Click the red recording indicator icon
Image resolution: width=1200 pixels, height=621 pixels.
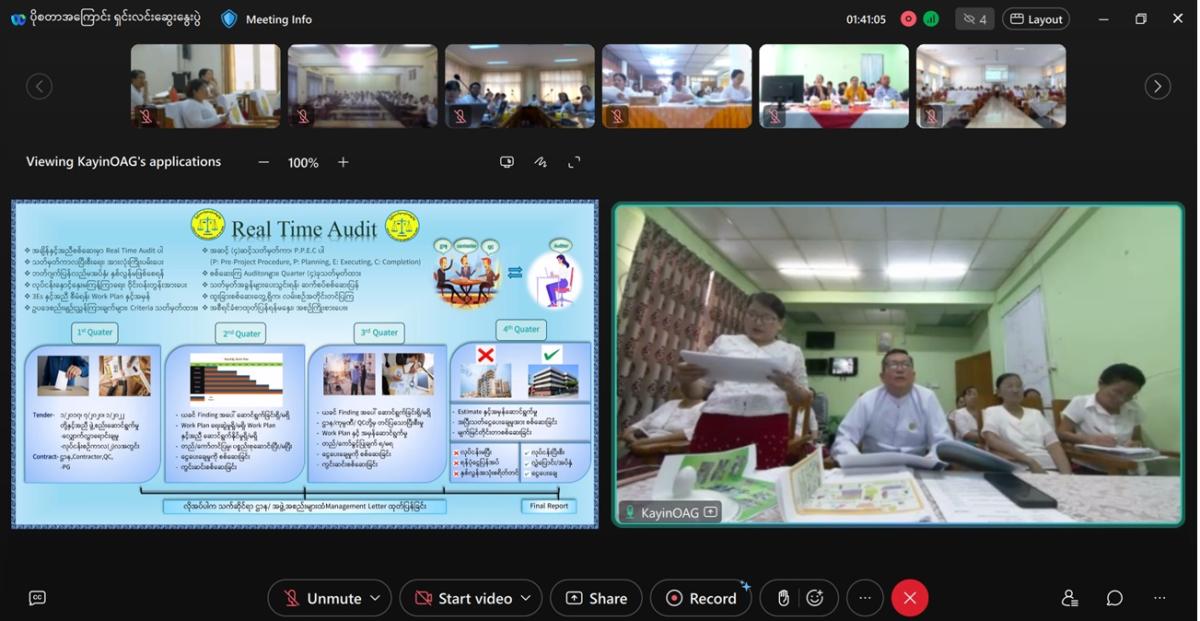tap(908, 19)
